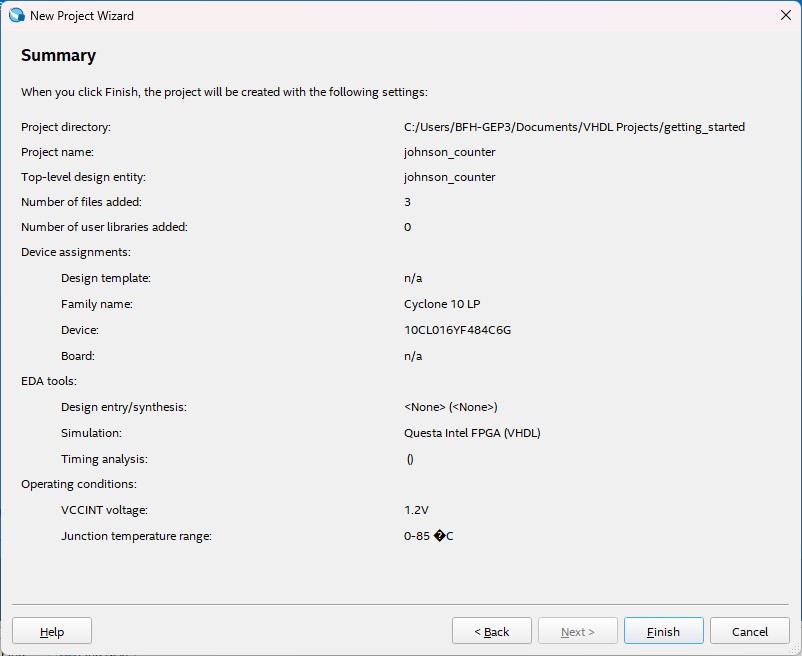Click the greyed-out Next button
This screenshot has height=656, width=802.
pos(577,631)
